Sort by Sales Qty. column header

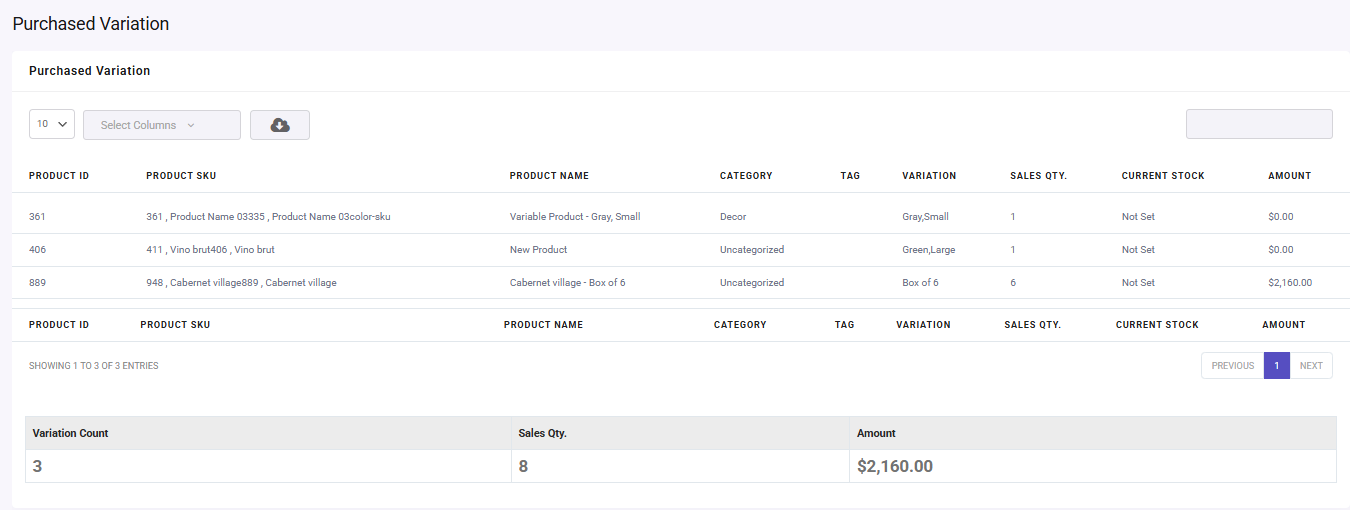pos(1038,176)
